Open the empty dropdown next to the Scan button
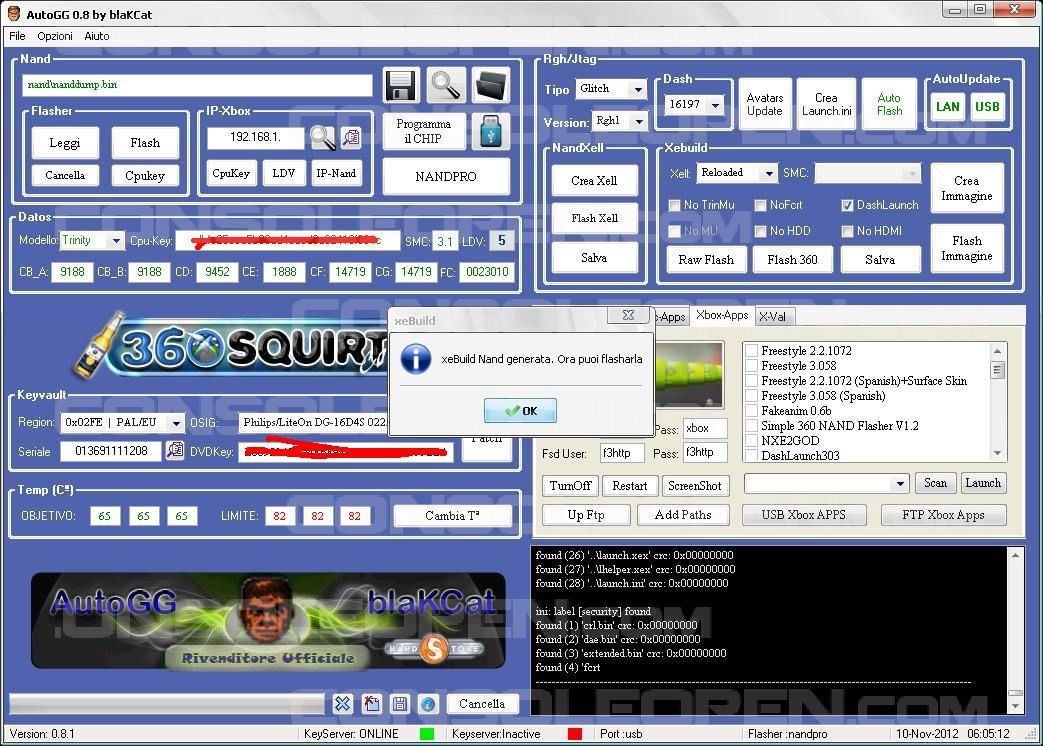 827,483
